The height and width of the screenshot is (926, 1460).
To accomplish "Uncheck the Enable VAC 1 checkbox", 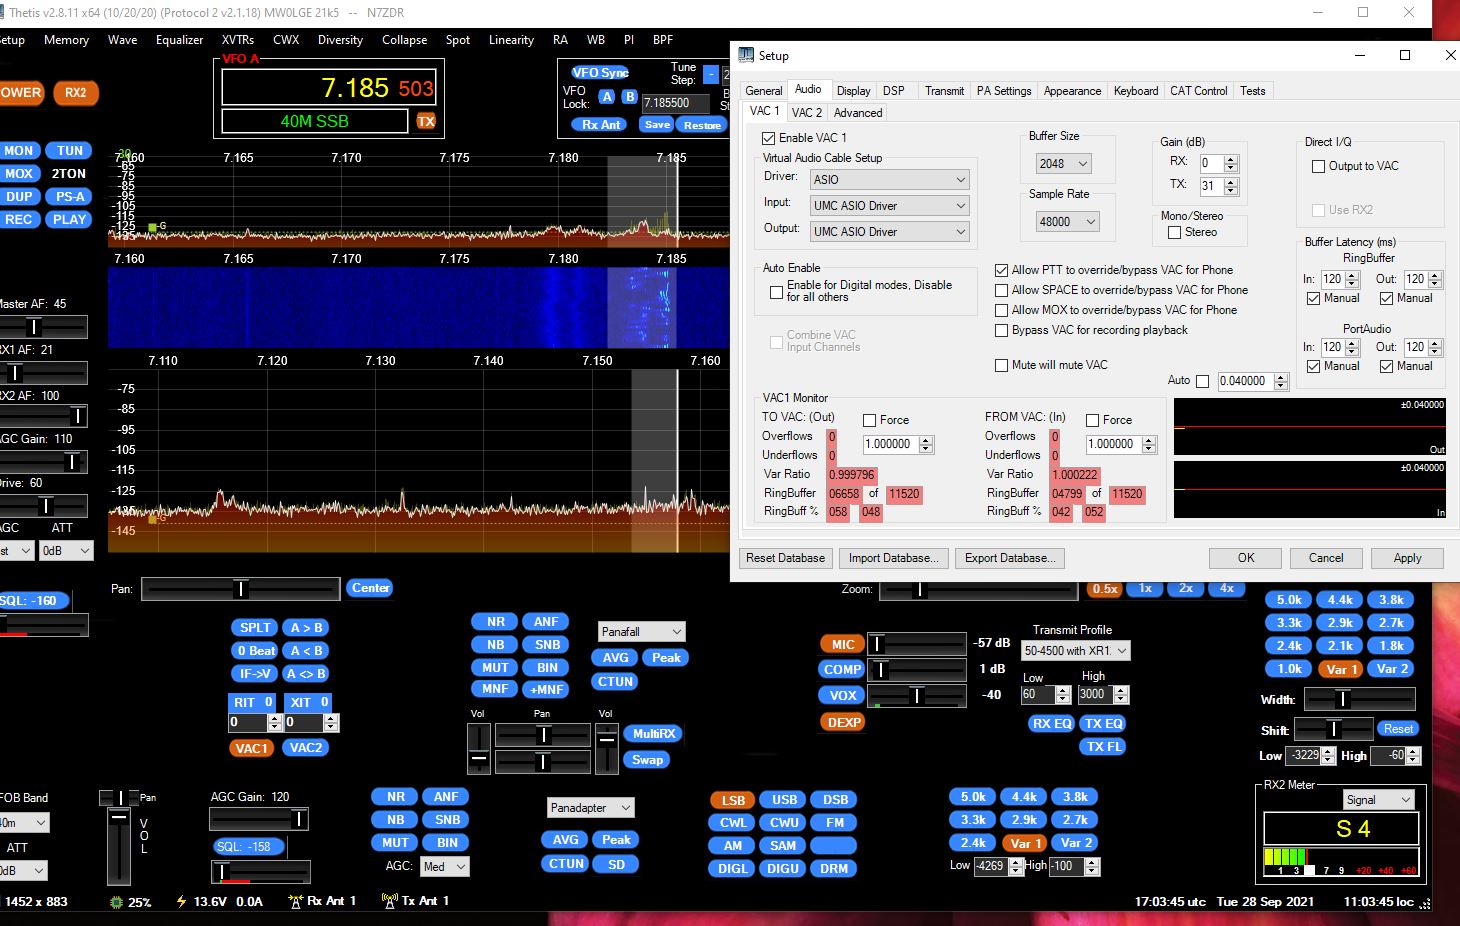I will click(769, 138).
